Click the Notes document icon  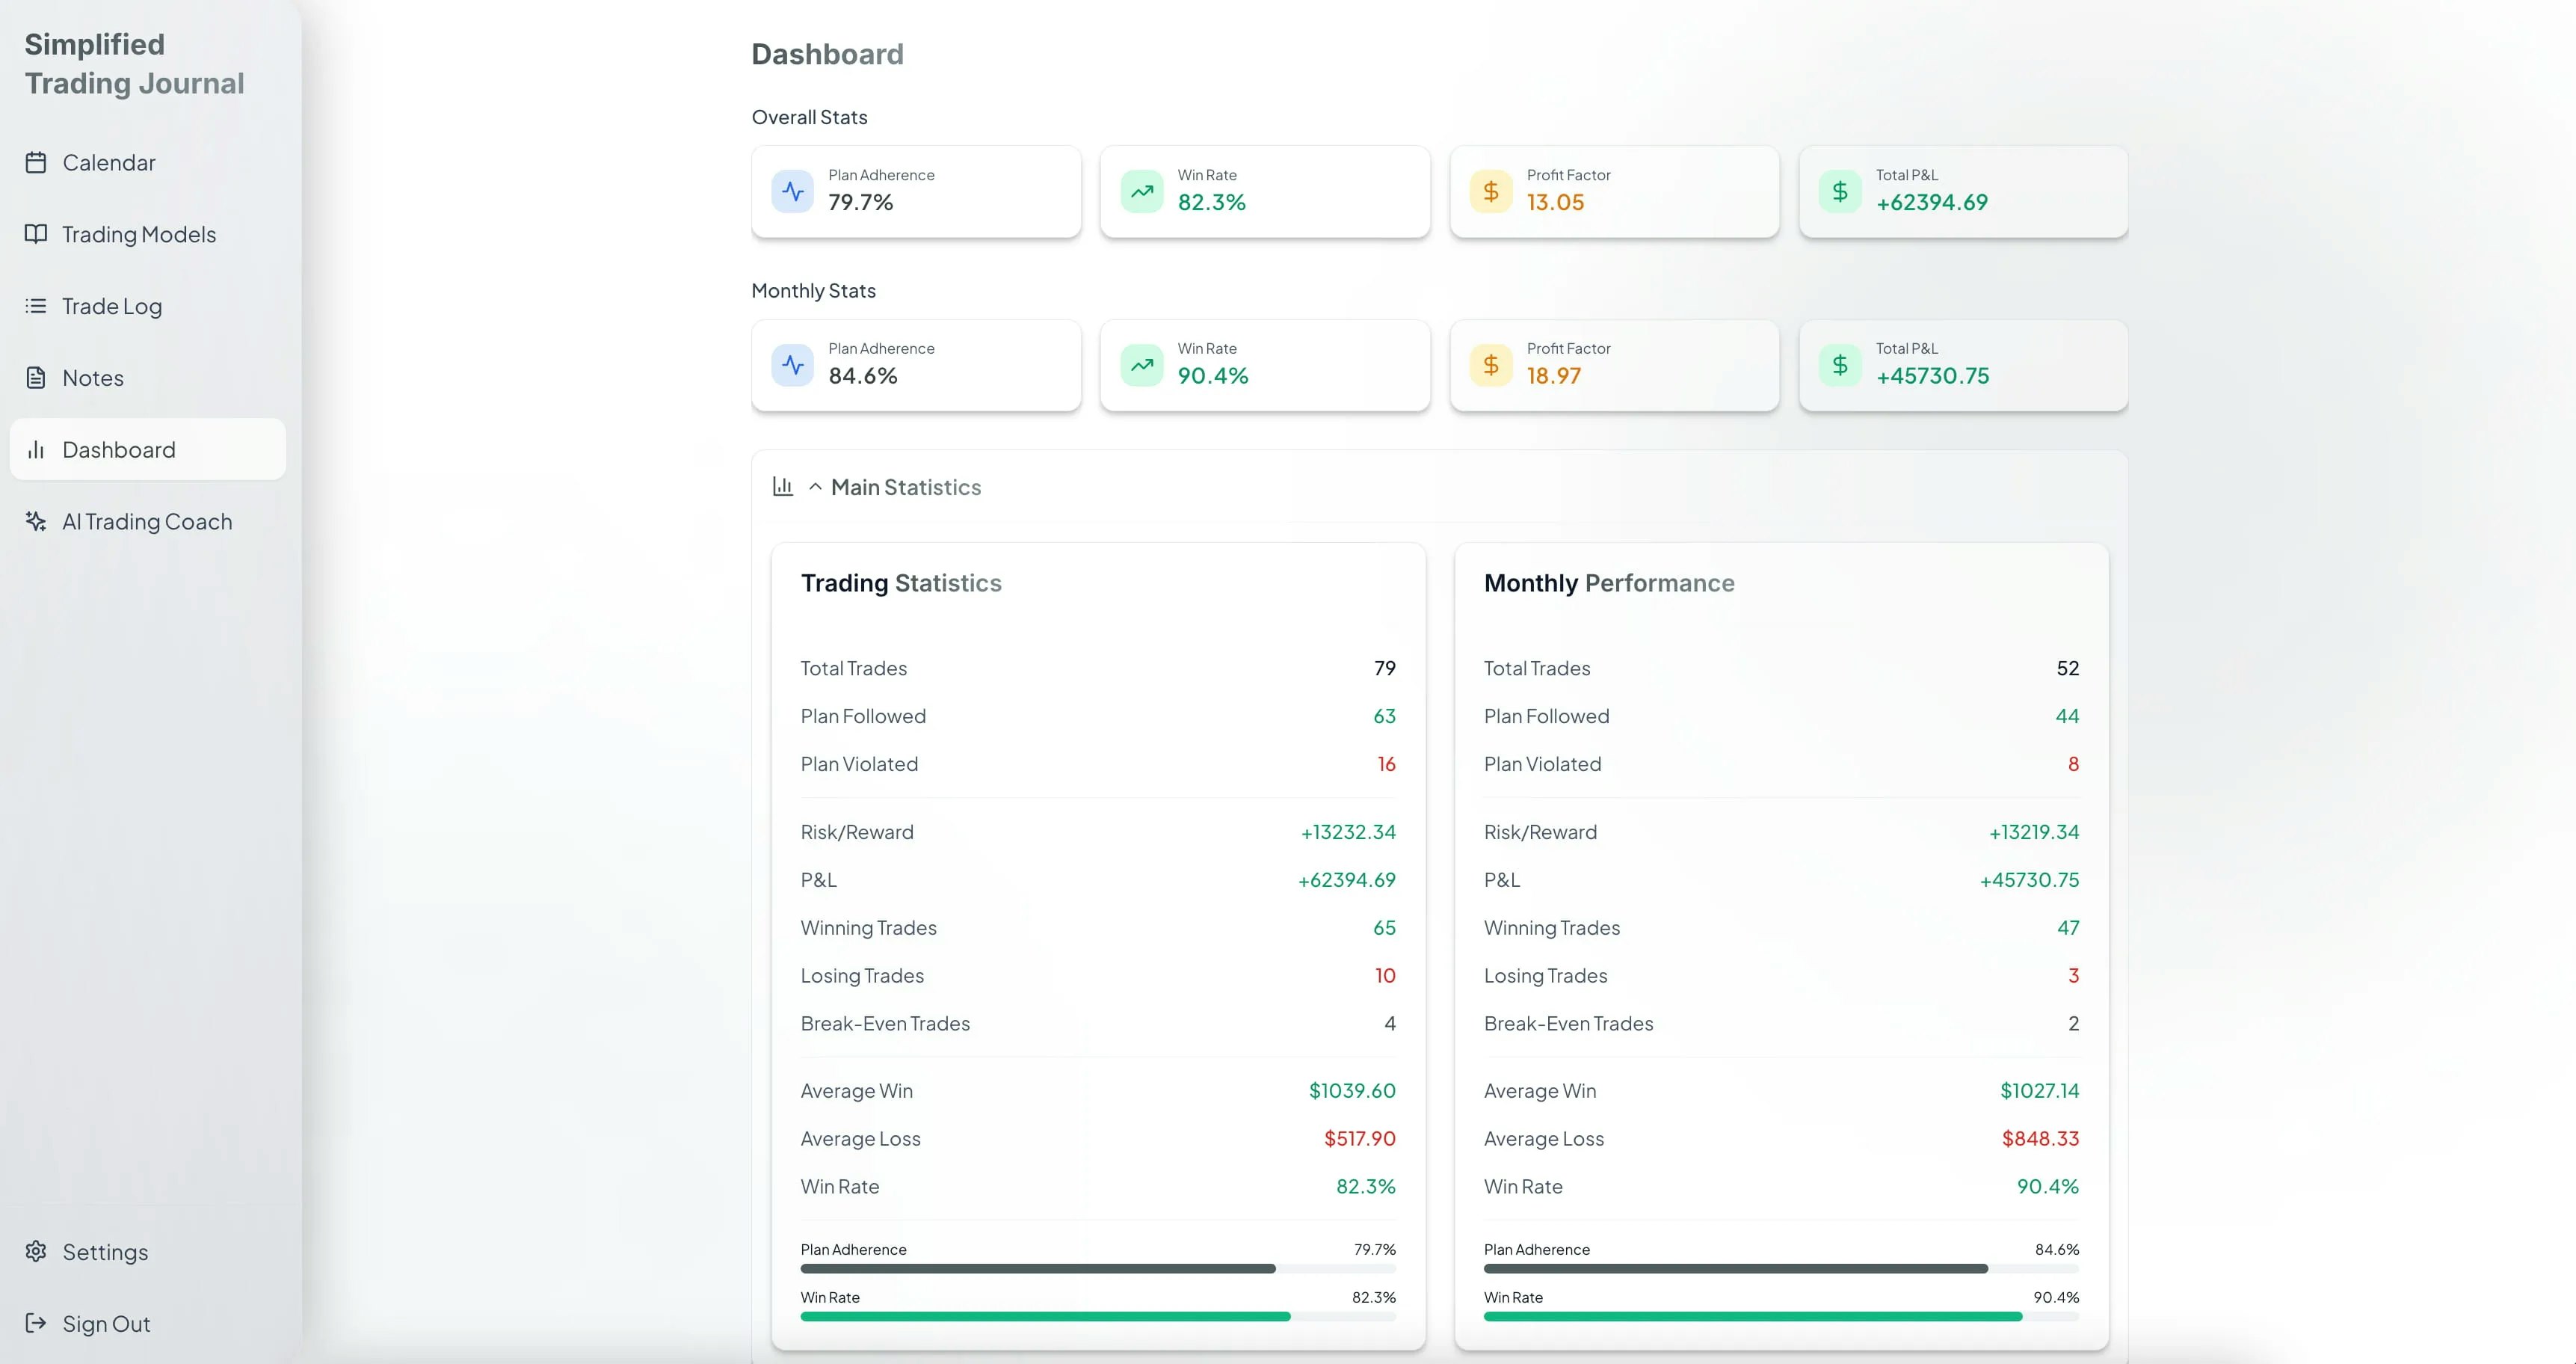point(36,378)
